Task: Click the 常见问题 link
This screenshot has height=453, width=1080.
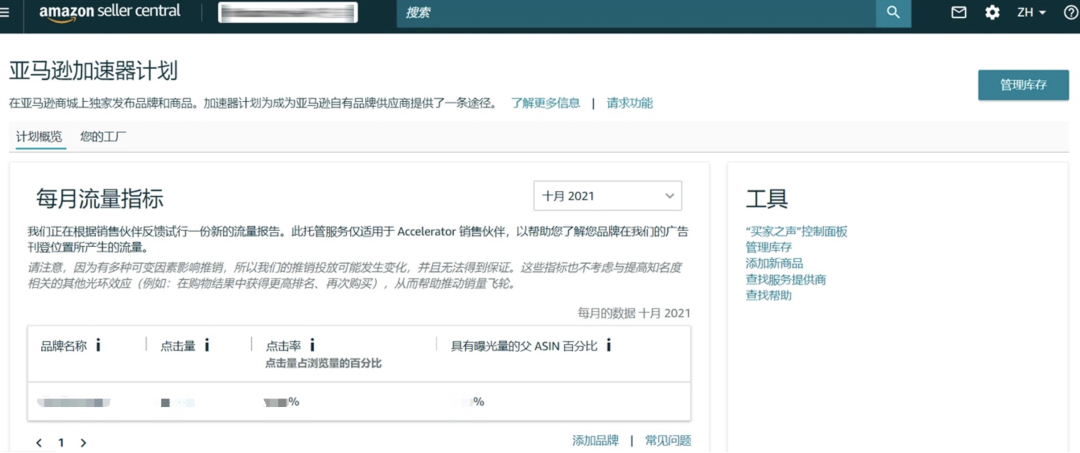Action: [x=668, y=441]
